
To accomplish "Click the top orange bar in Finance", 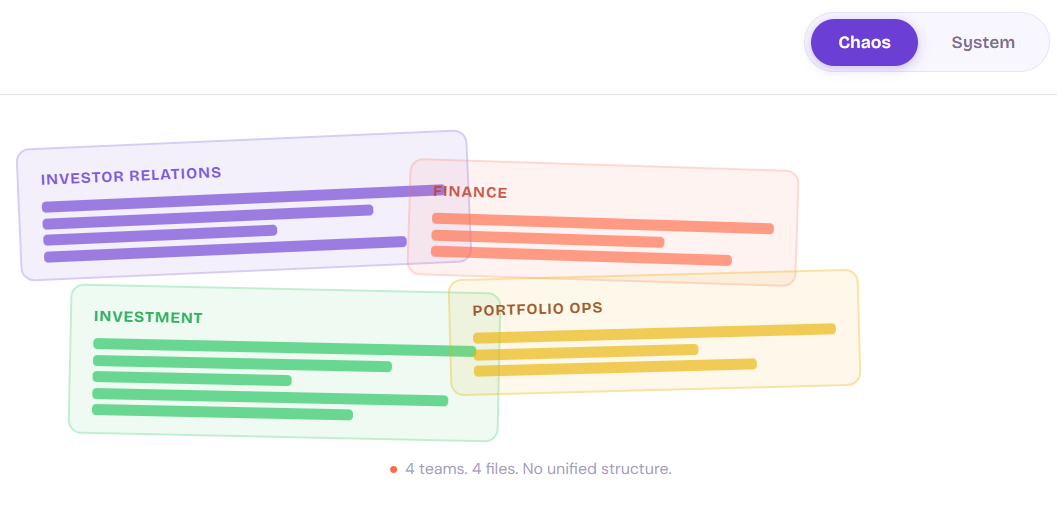I will [x=603, y=224].
